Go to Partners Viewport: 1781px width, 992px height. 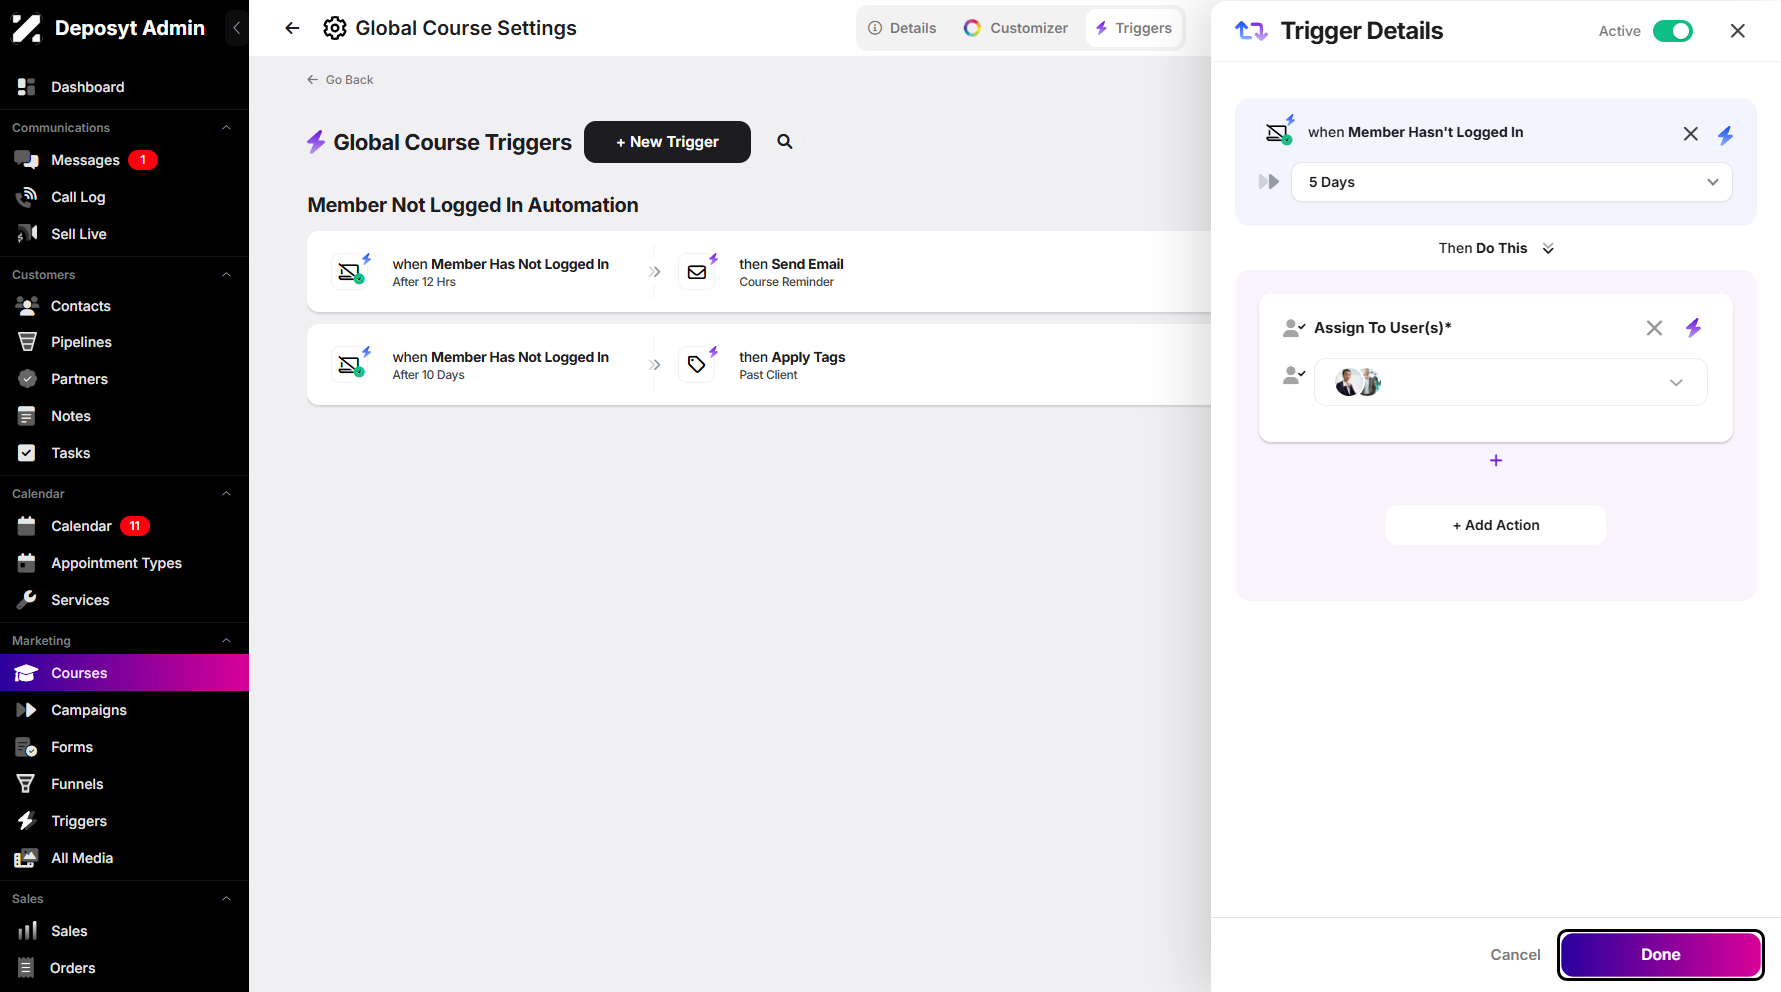point(124,379)
